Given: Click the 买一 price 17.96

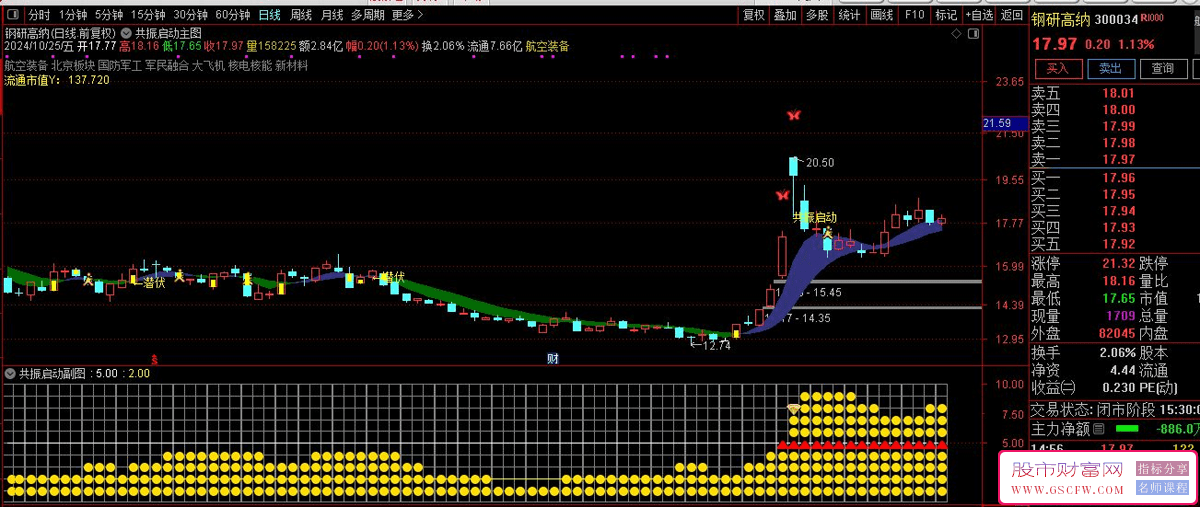Looking at the screenshot, I should pyautogui.click(x=1118, y=178).
